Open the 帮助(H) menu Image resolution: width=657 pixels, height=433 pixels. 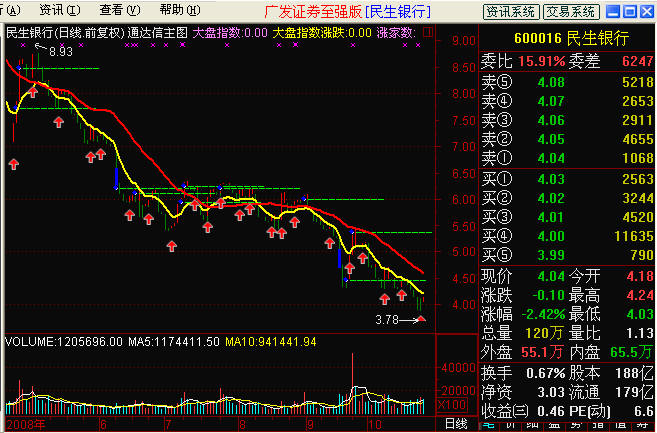180,10
